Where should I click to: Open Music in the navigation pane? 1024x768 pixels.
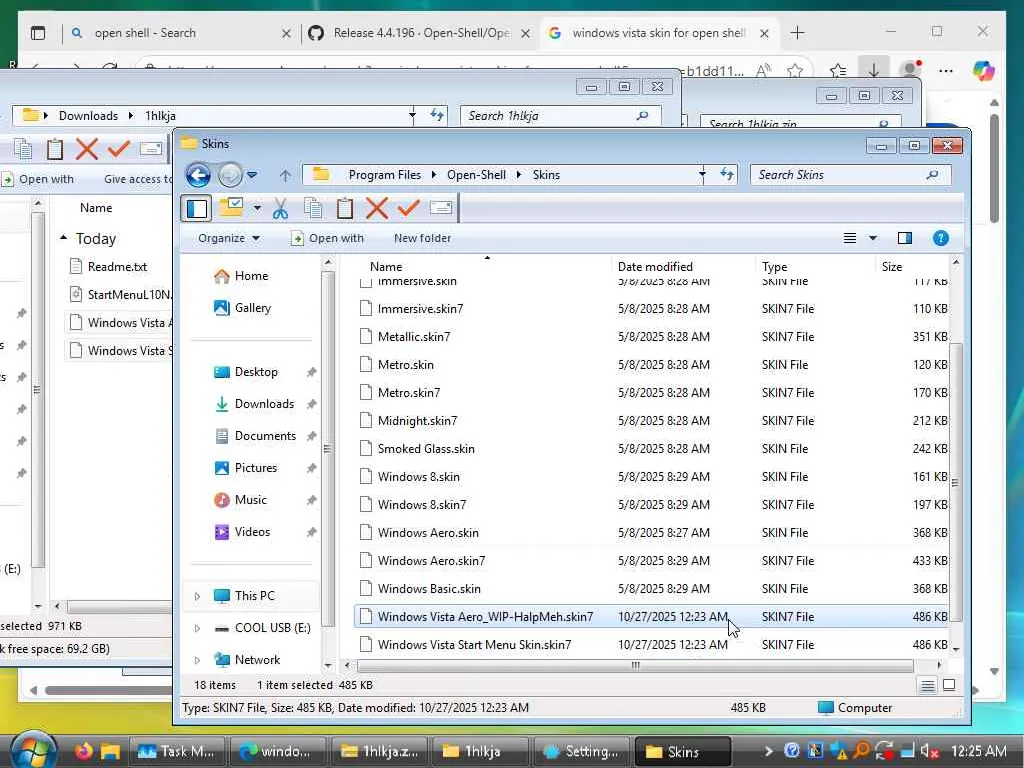point(251,500)
